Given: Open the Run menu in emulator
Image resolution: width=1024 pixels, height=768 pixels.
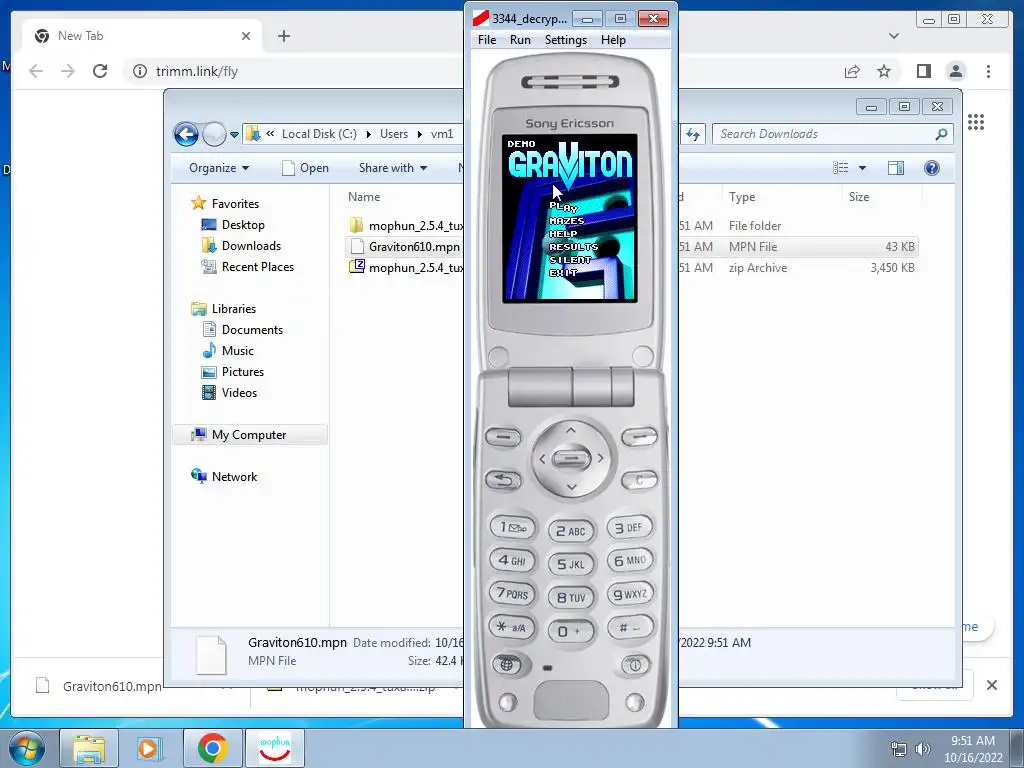Looking at the screenshot, I should pos(520,40).
